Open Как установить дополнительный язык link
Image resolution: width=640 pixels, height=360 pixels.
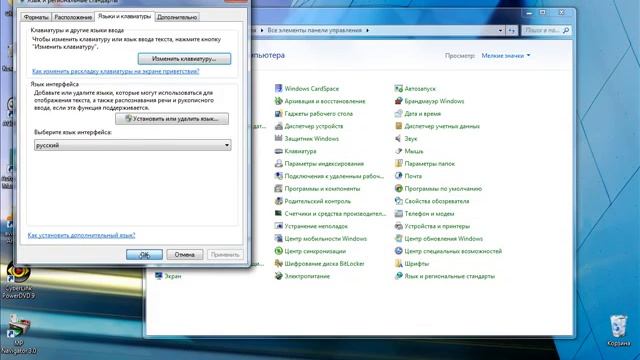pos(81,236)
